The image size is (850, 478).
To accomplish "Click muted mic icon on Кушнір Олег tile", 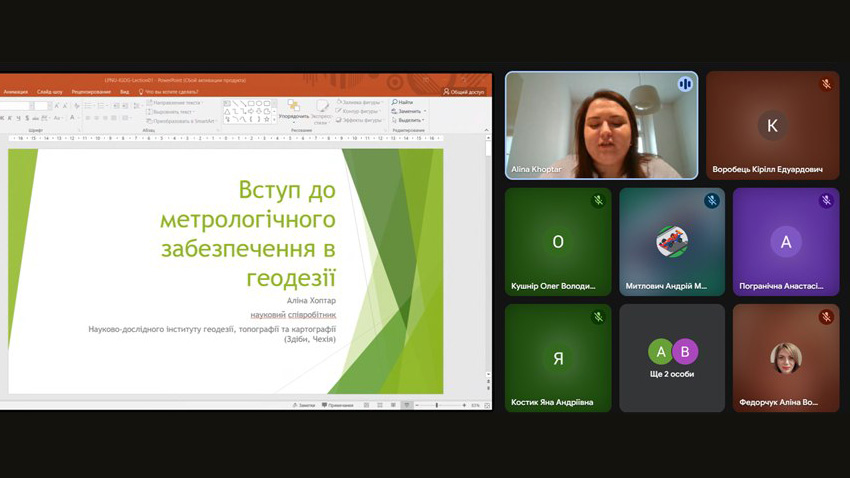I will tap(598, 201).
